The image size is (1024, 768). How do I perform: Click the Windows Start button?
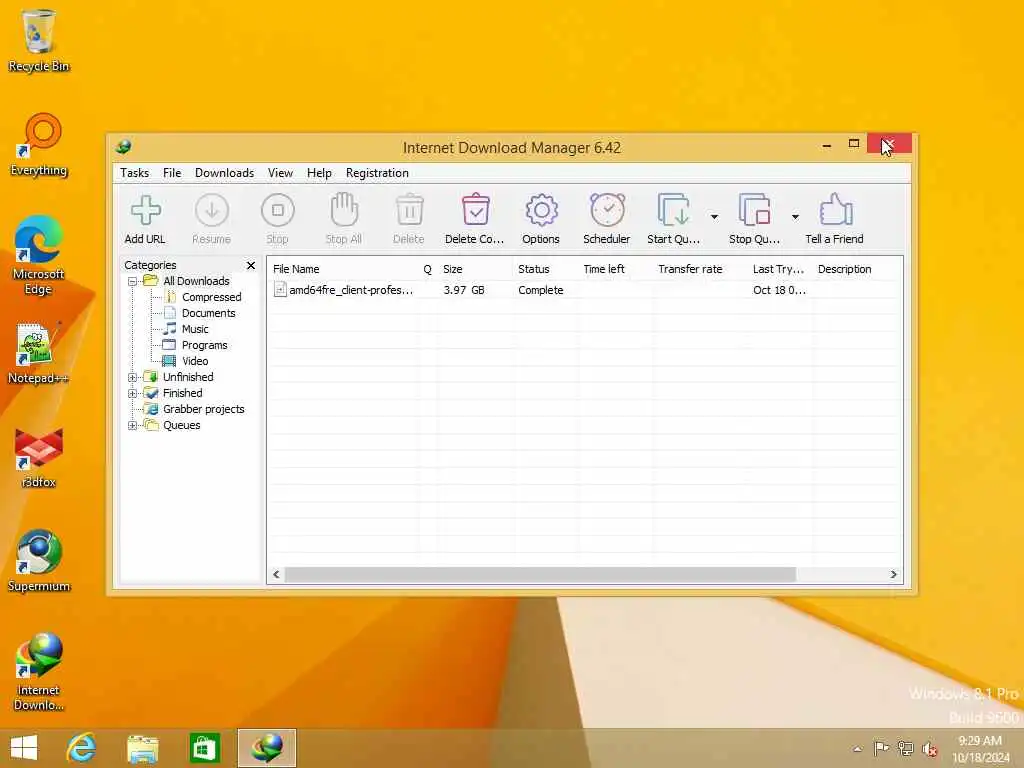24,748
